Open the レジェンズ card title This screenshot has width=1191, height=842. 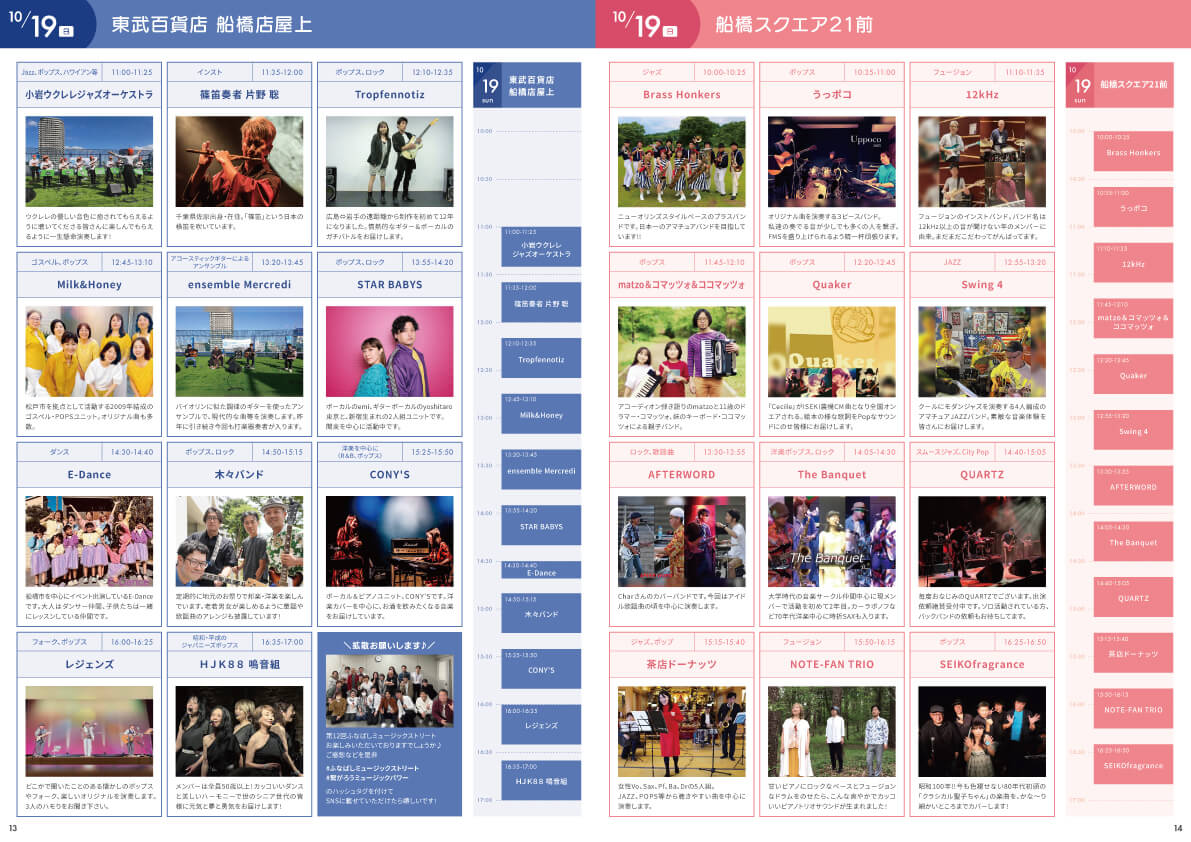coord(89,664)
